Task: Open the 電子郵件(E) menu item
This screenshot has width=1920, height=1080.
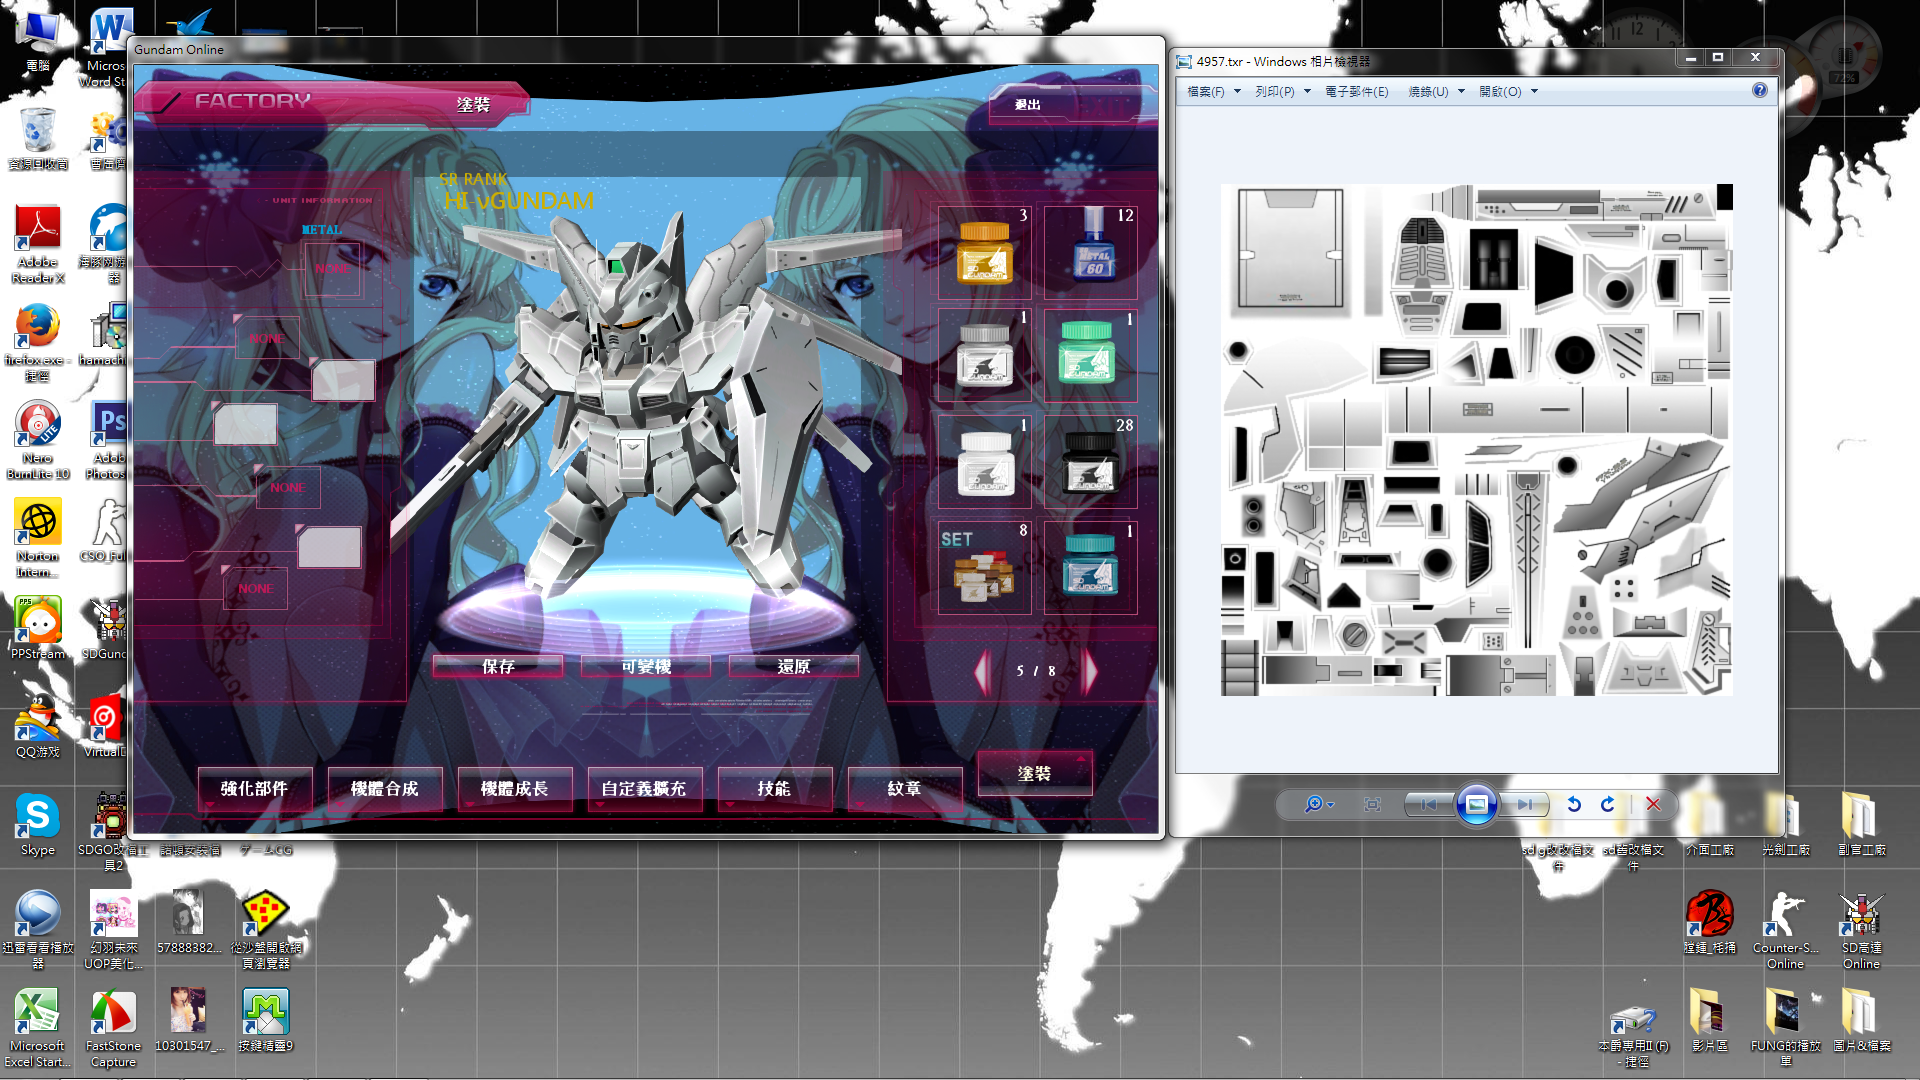Action: point(1356,92)
